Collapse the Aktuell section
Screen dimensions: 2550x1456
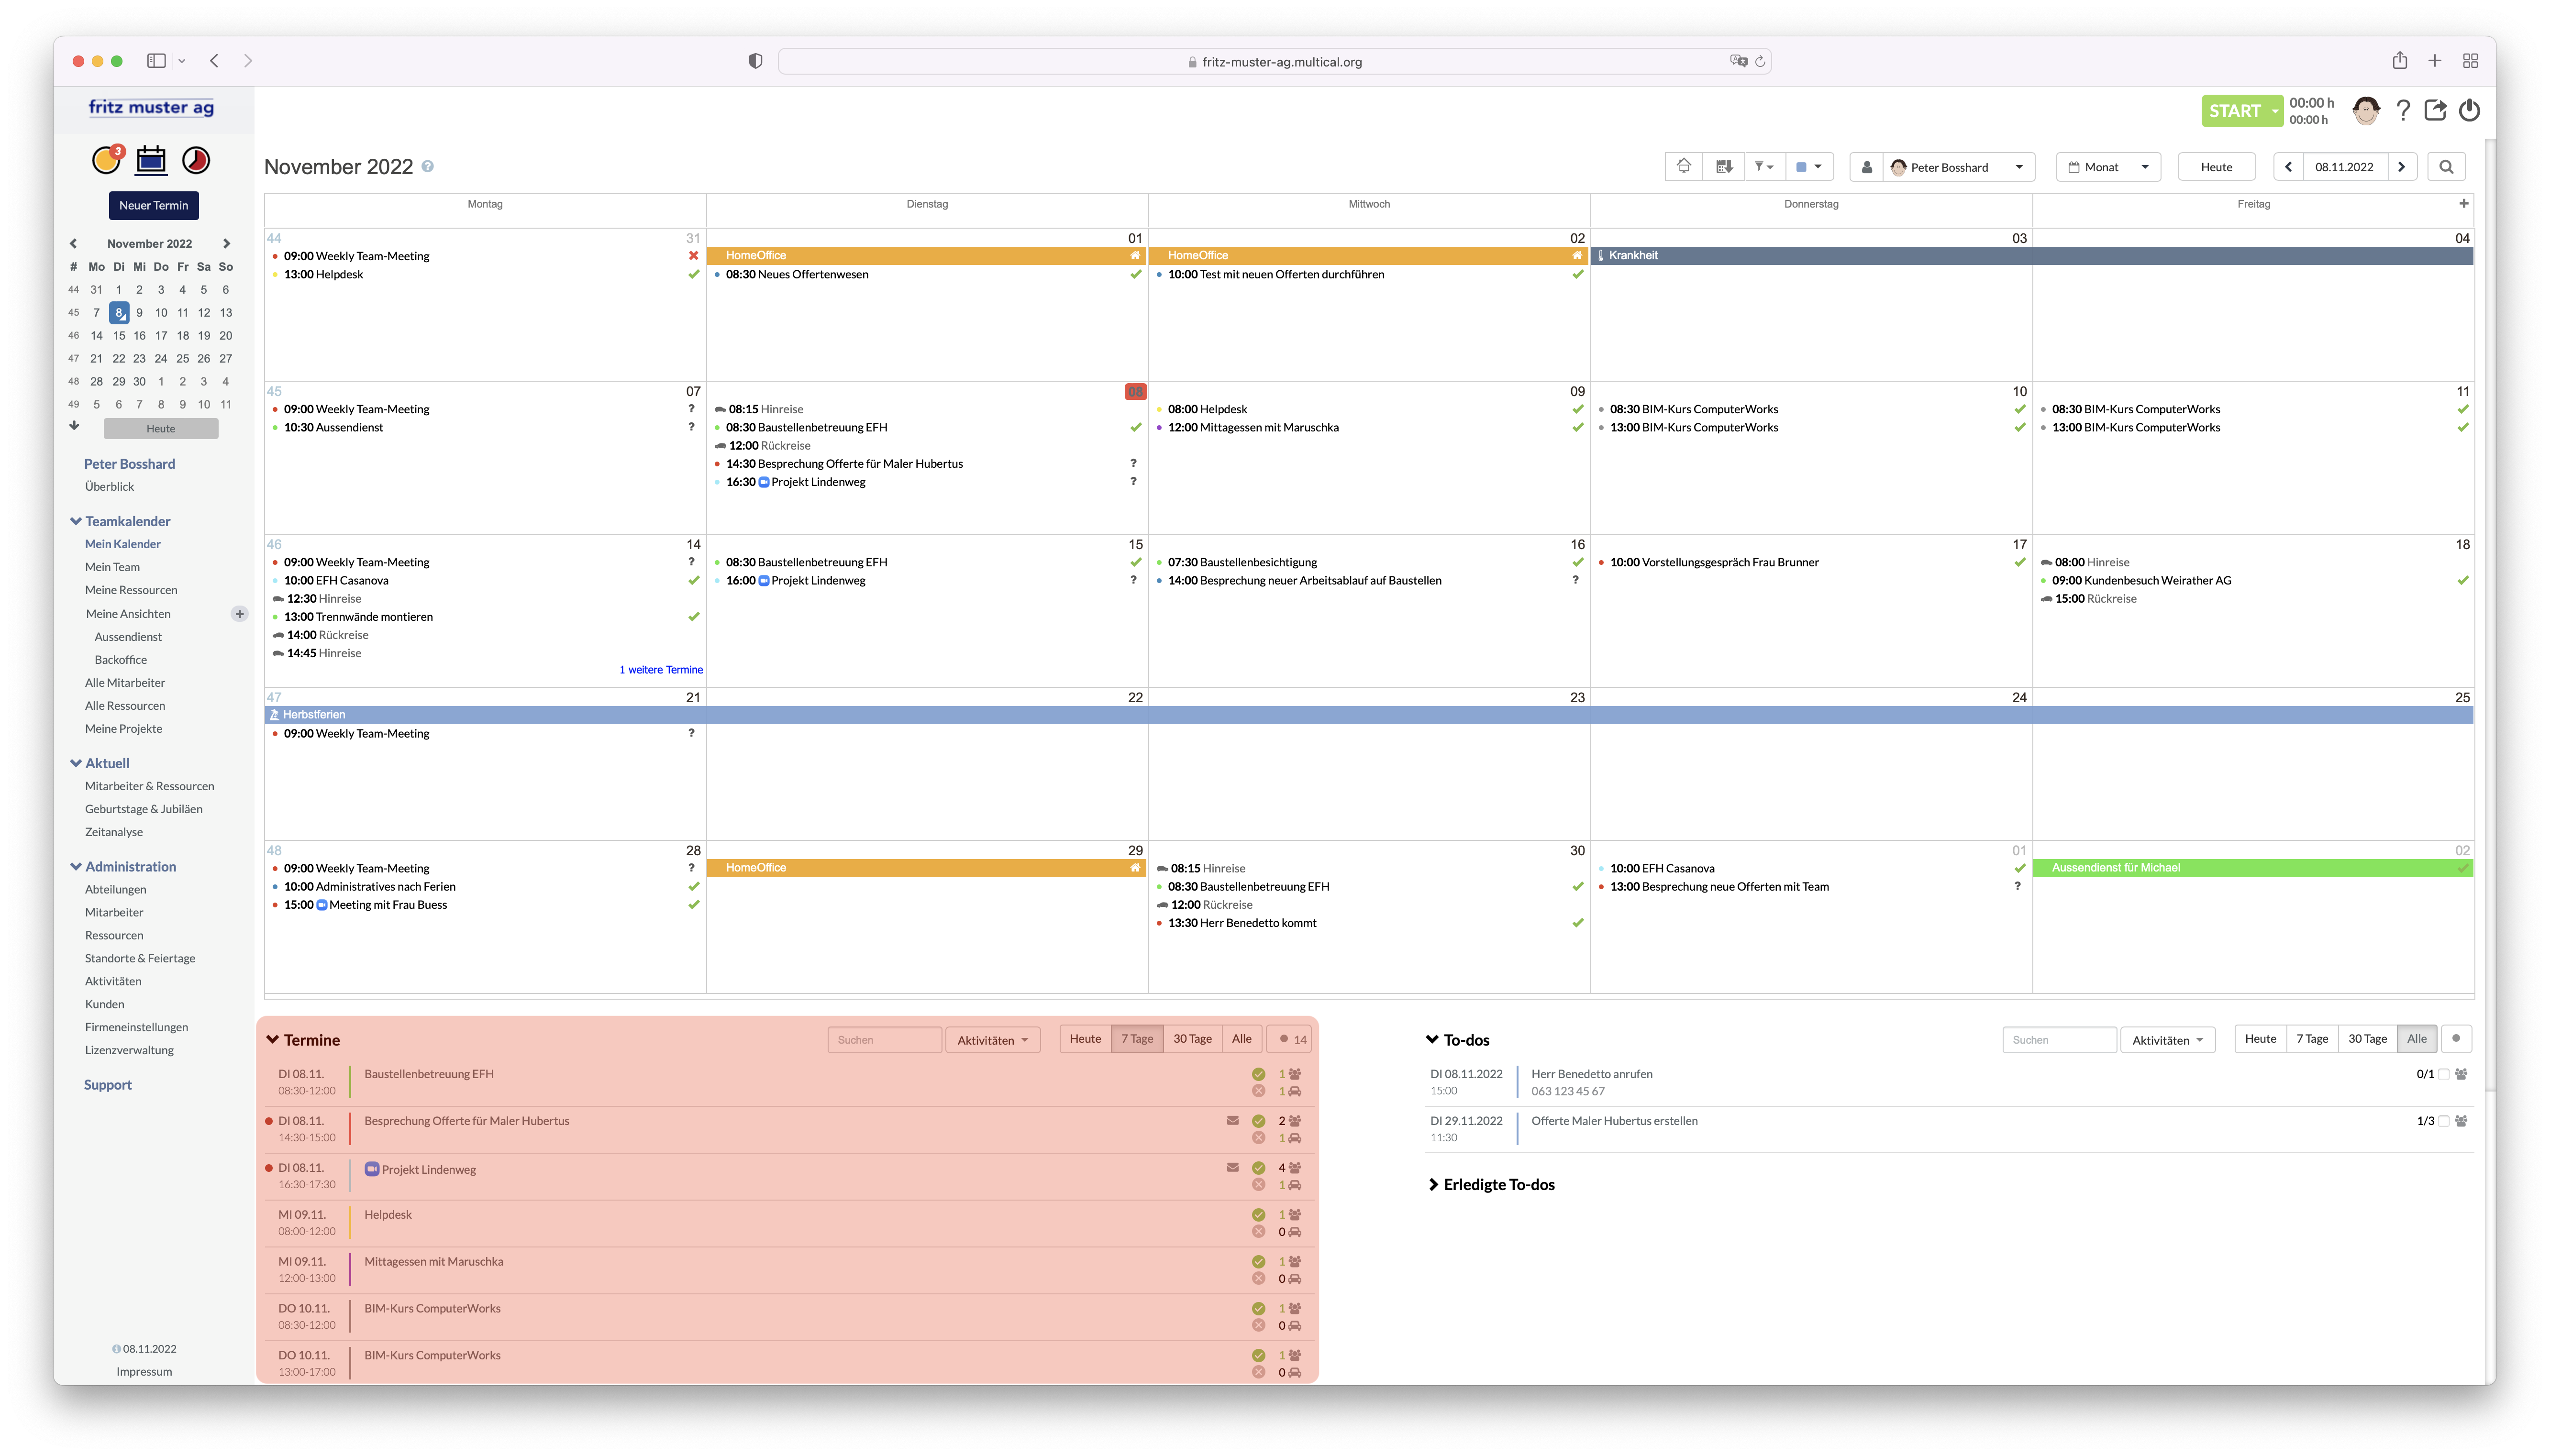pyautogui.click(x=76, y=763)
